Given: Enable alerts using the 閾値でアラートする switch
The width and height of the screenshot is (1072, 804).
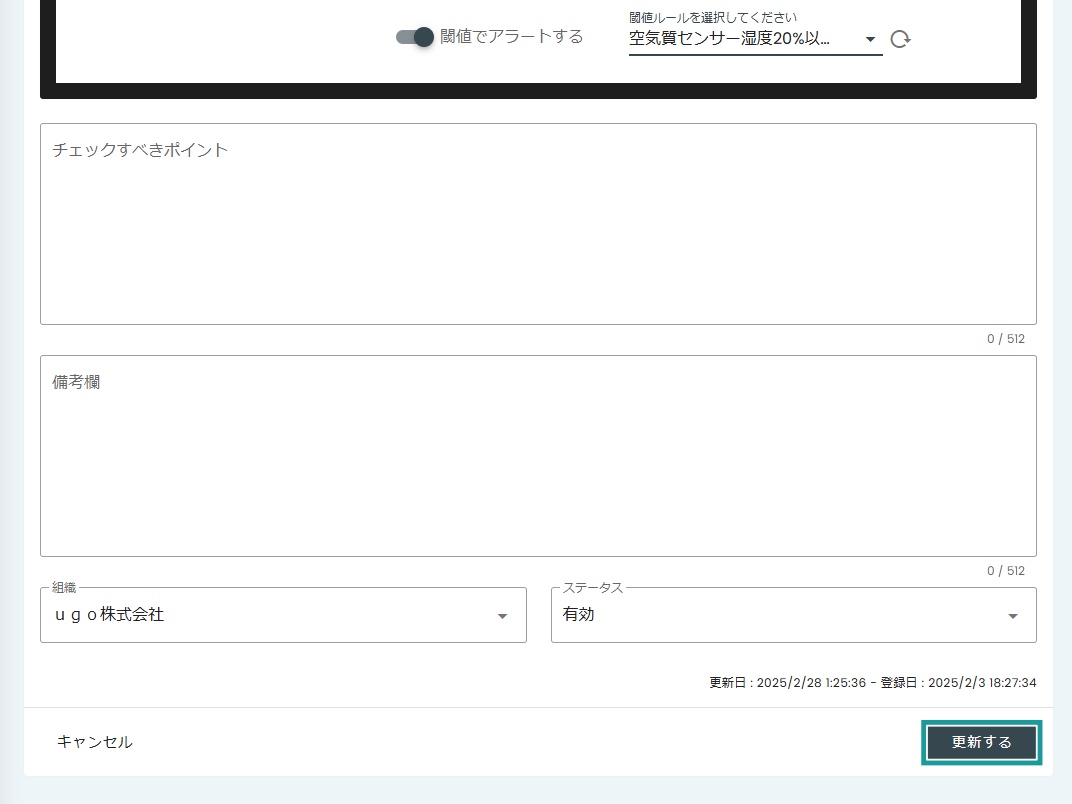Looking at the screenshot, I should (x=413, y=36).
